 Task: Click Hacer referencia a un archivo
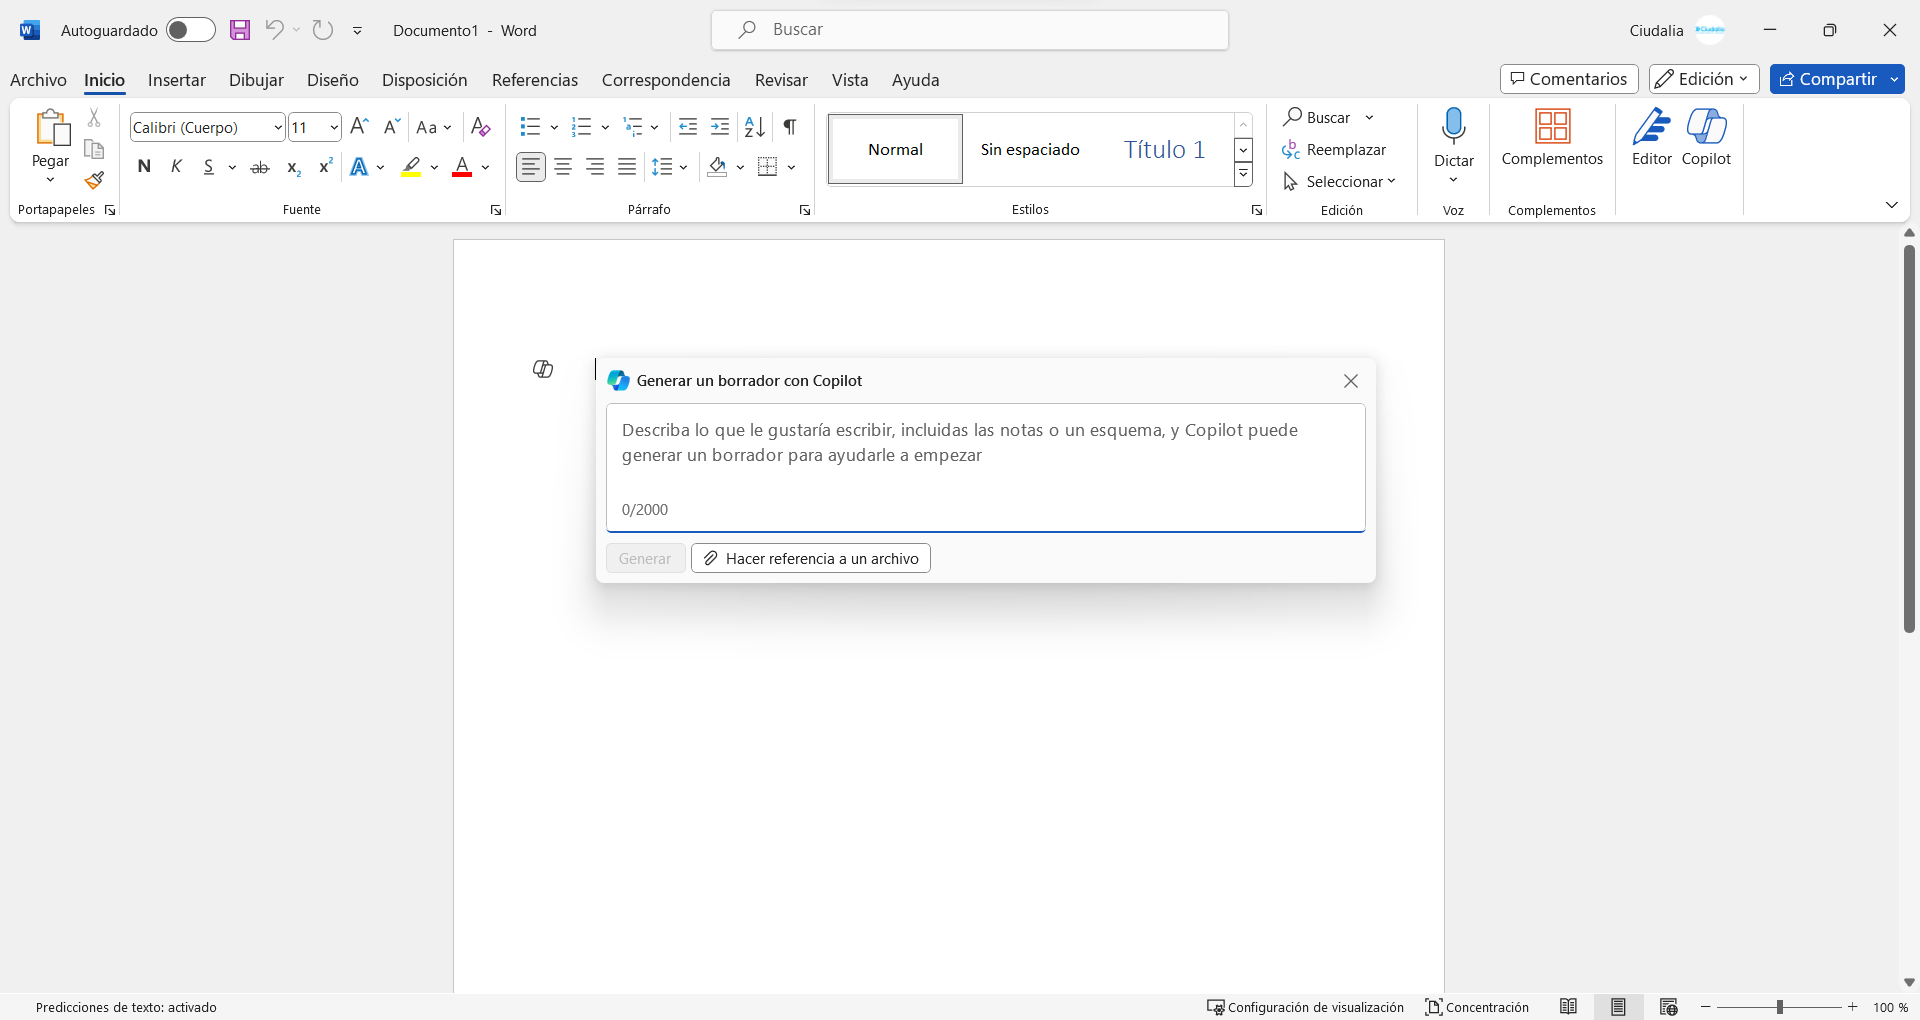coord(810,558)
